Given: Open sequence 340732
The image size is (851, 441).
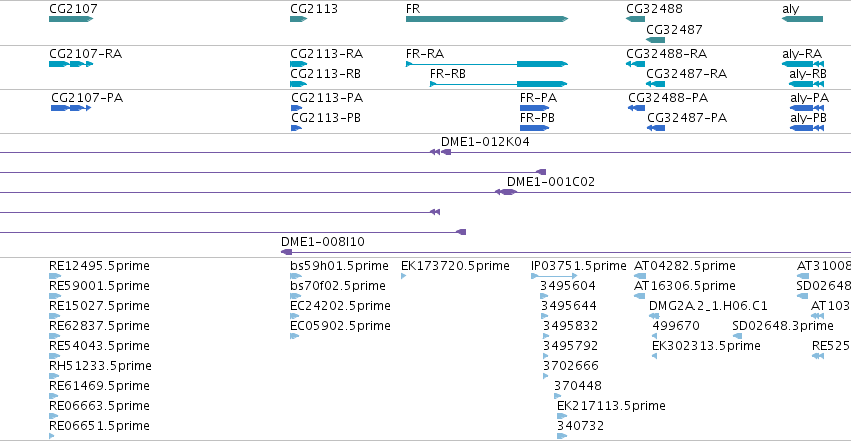Looking at the screenshot, I should coord(562,436).
